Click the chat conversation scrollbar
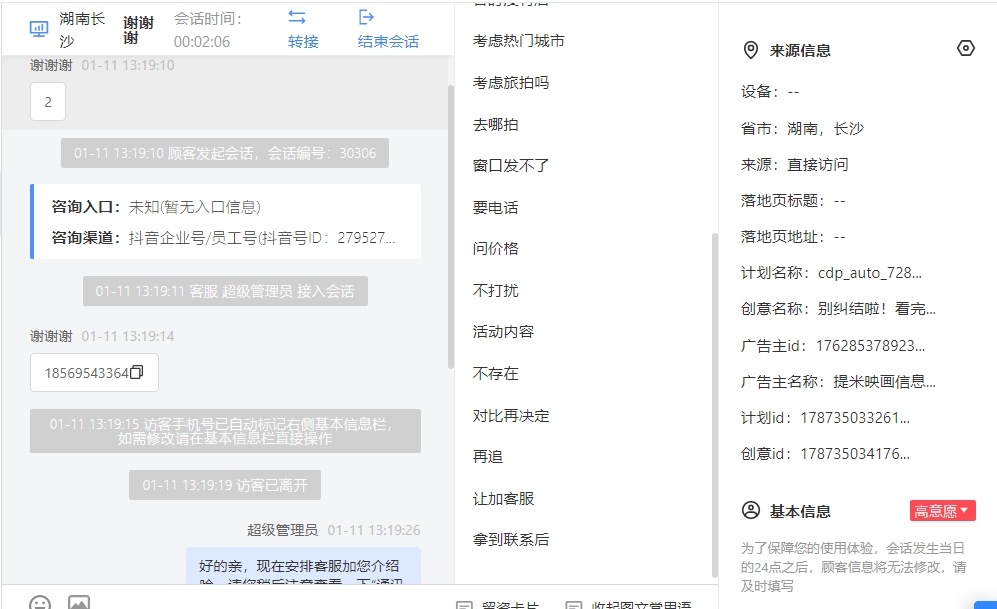 (x=451, y=227)
